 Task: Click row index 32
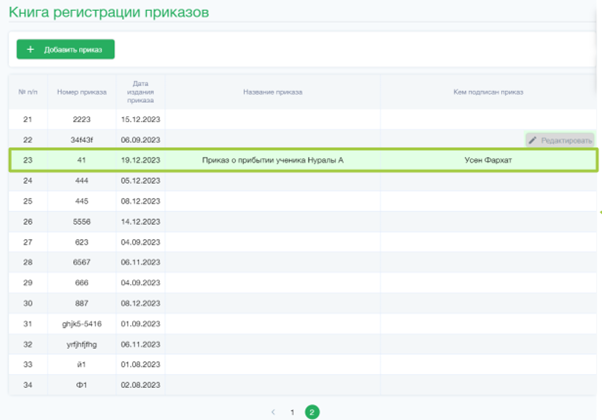tap(28, 344)
